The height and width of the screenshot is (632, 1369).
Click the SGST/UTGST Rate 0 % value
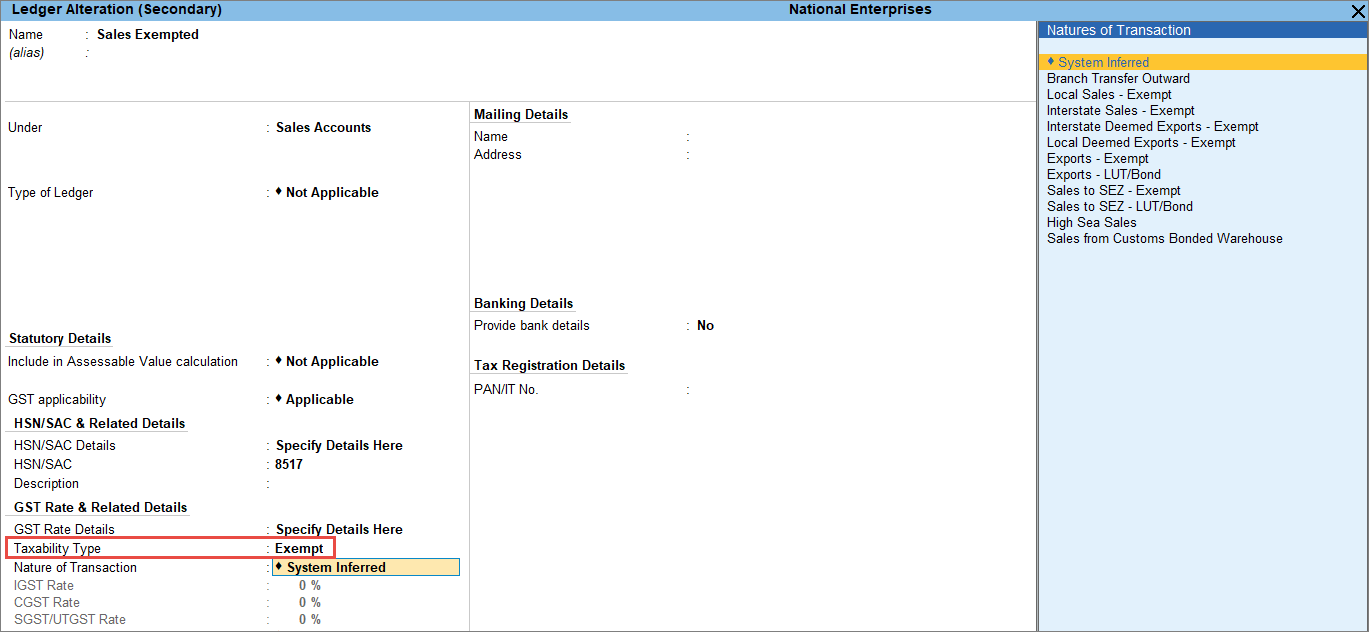tap(310, 619)
